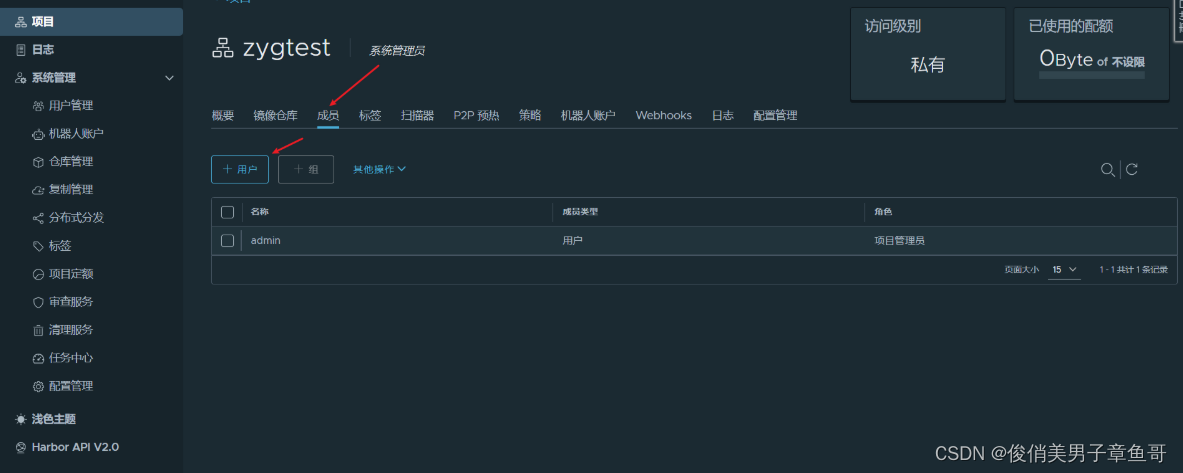Viewport: 1183px width, 473px height.
Task: Click the System Management icon in sidebar
Action: pyautogui.click(x=21, y=78)
